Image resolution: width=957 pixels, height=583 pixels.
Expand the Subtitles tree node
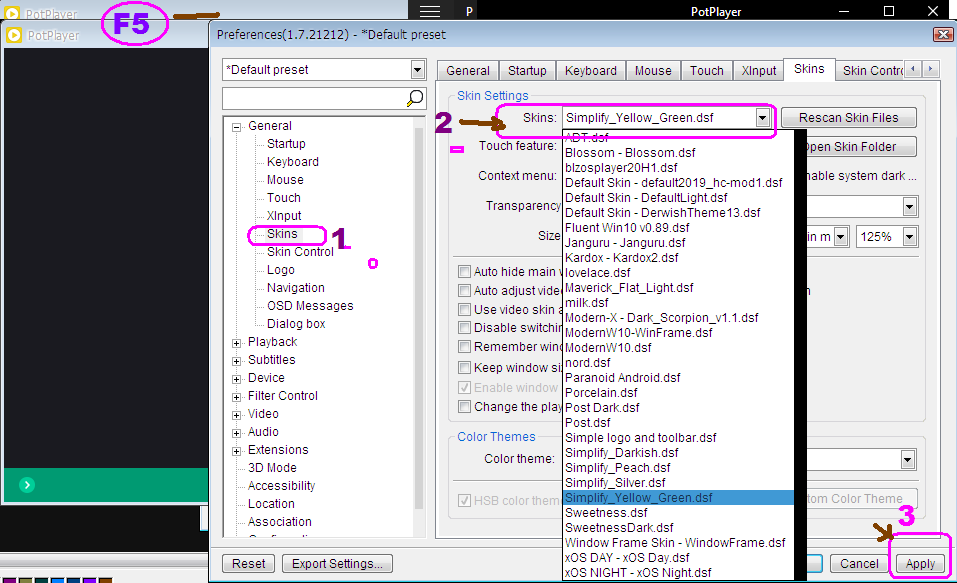(x=237, y=361)
